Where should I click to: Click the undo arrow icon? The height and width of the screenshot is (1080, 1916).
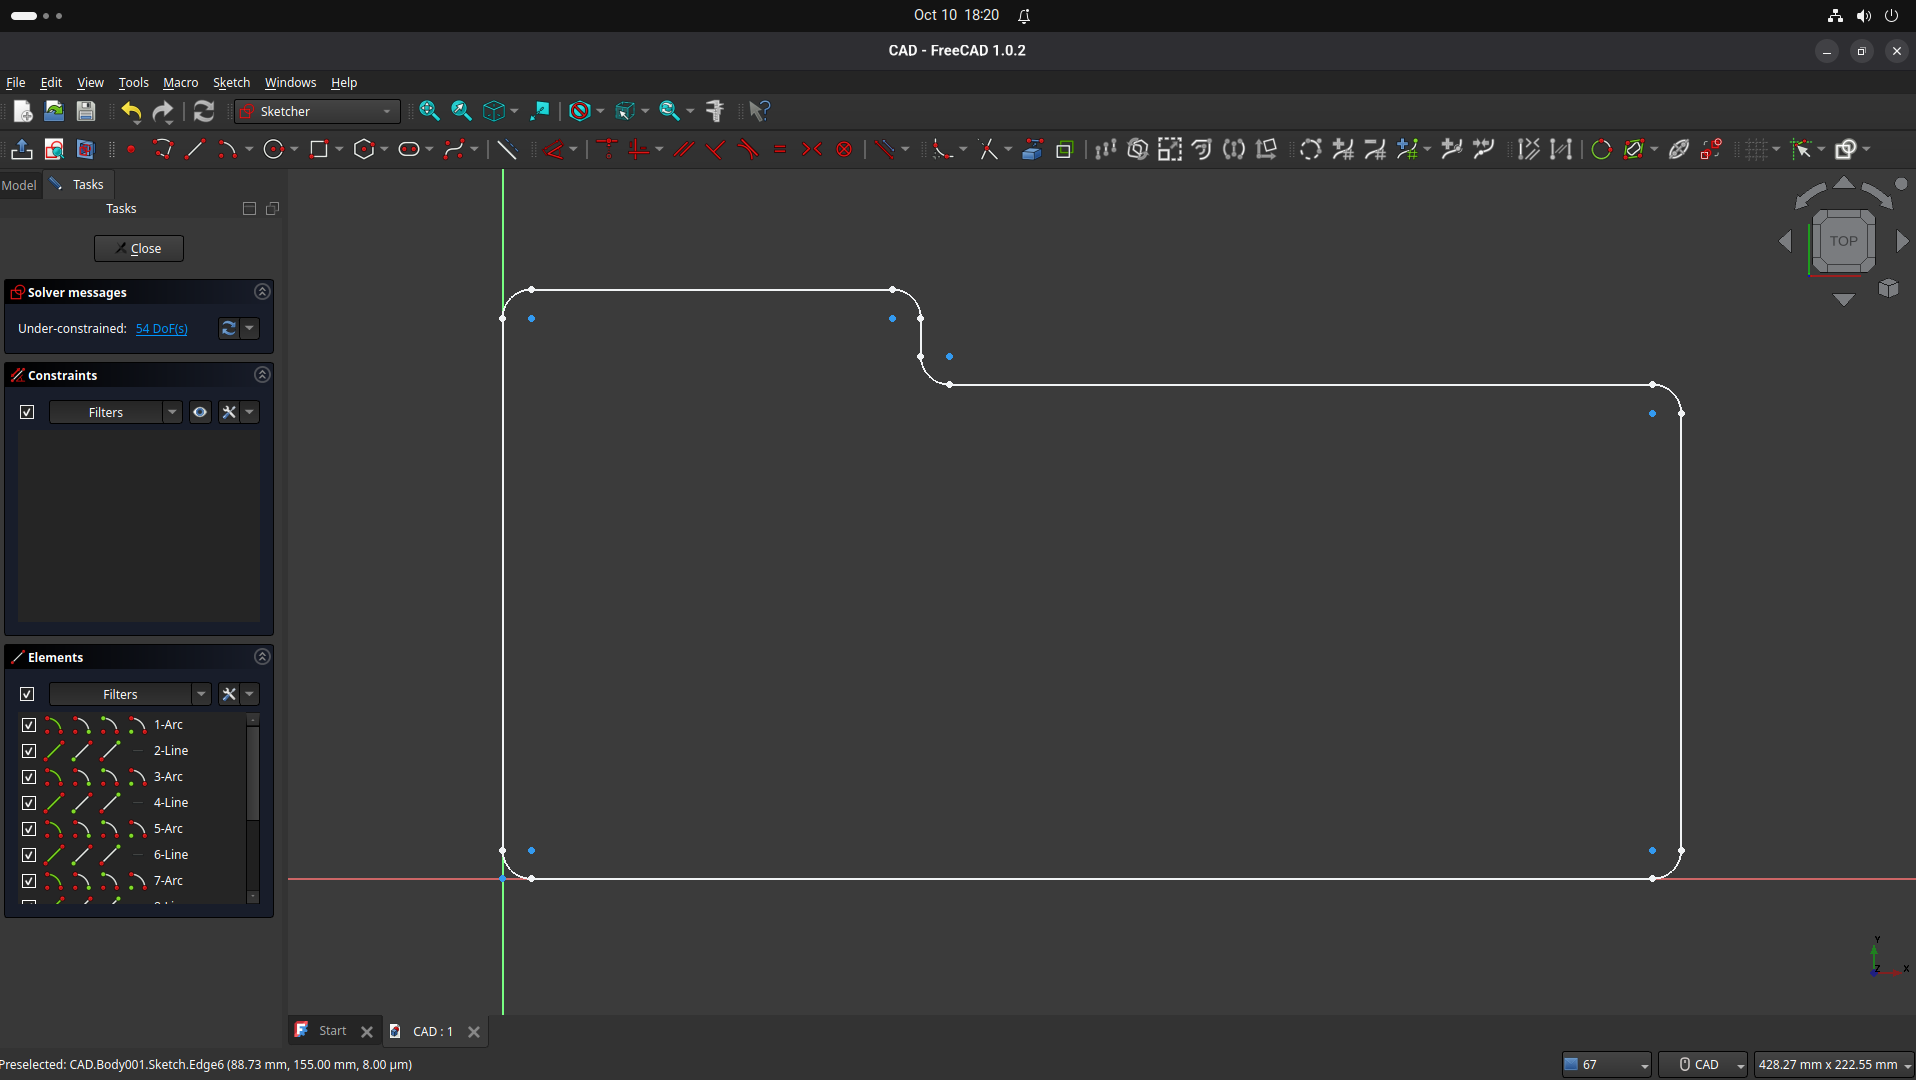[131, 111]
